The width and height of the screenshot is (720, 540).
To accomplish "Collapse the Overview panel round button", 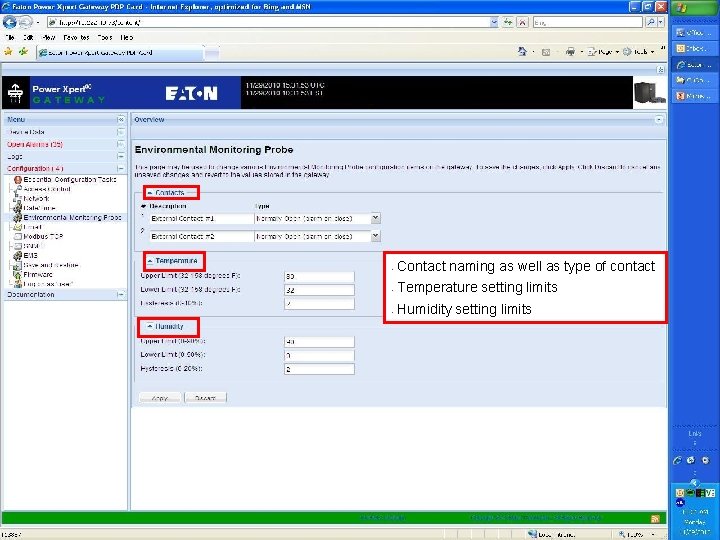I will coord(659,120).
